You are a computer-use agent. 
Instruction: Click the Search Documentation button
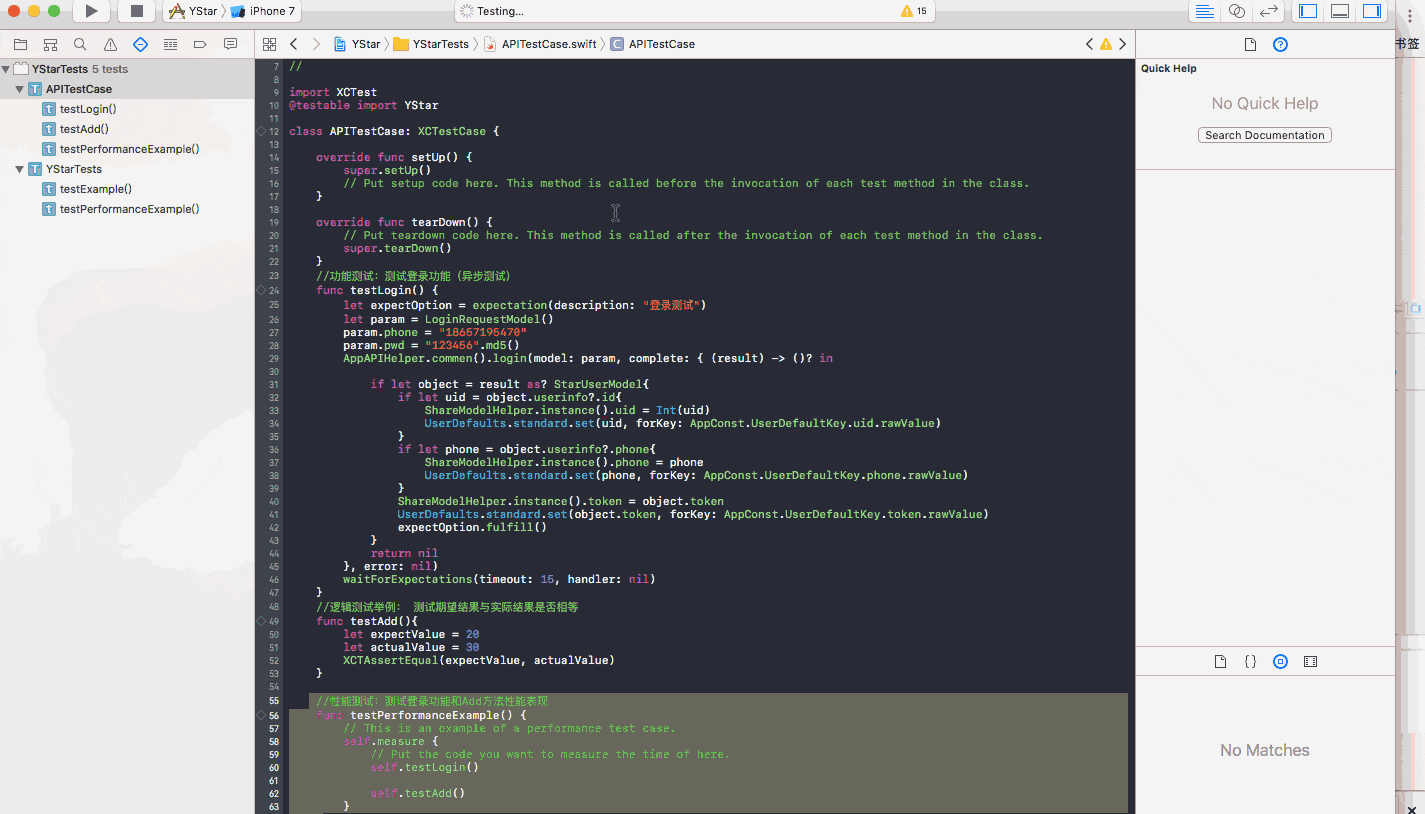click(x=1264, y=135)
